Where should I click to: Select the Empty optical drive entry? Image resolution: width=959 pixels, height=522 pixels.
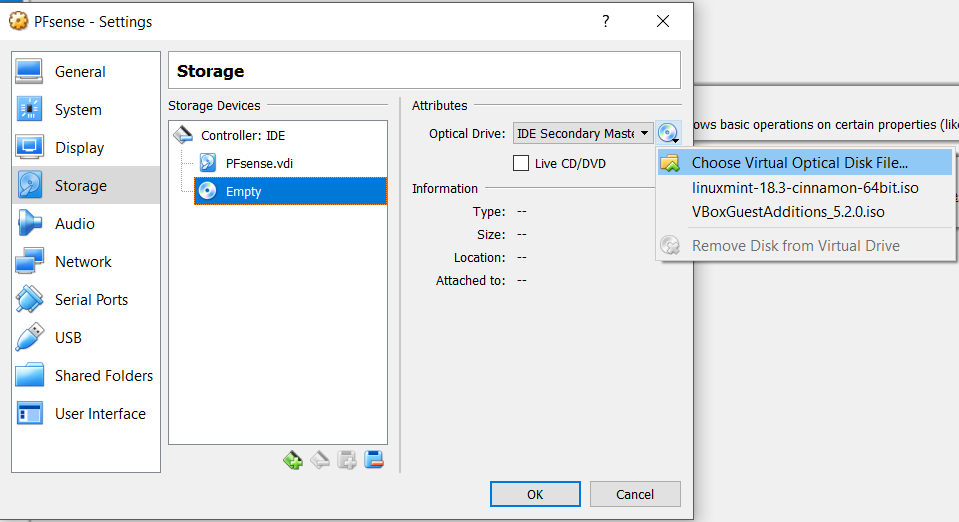click(291, 191)
